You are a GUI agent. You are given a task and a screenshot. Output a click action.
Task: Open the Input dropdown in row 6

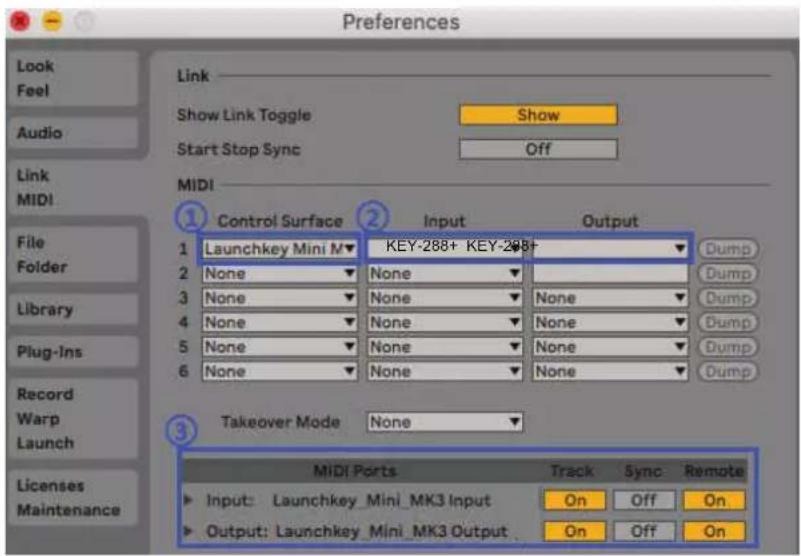(x=444, y=372)
